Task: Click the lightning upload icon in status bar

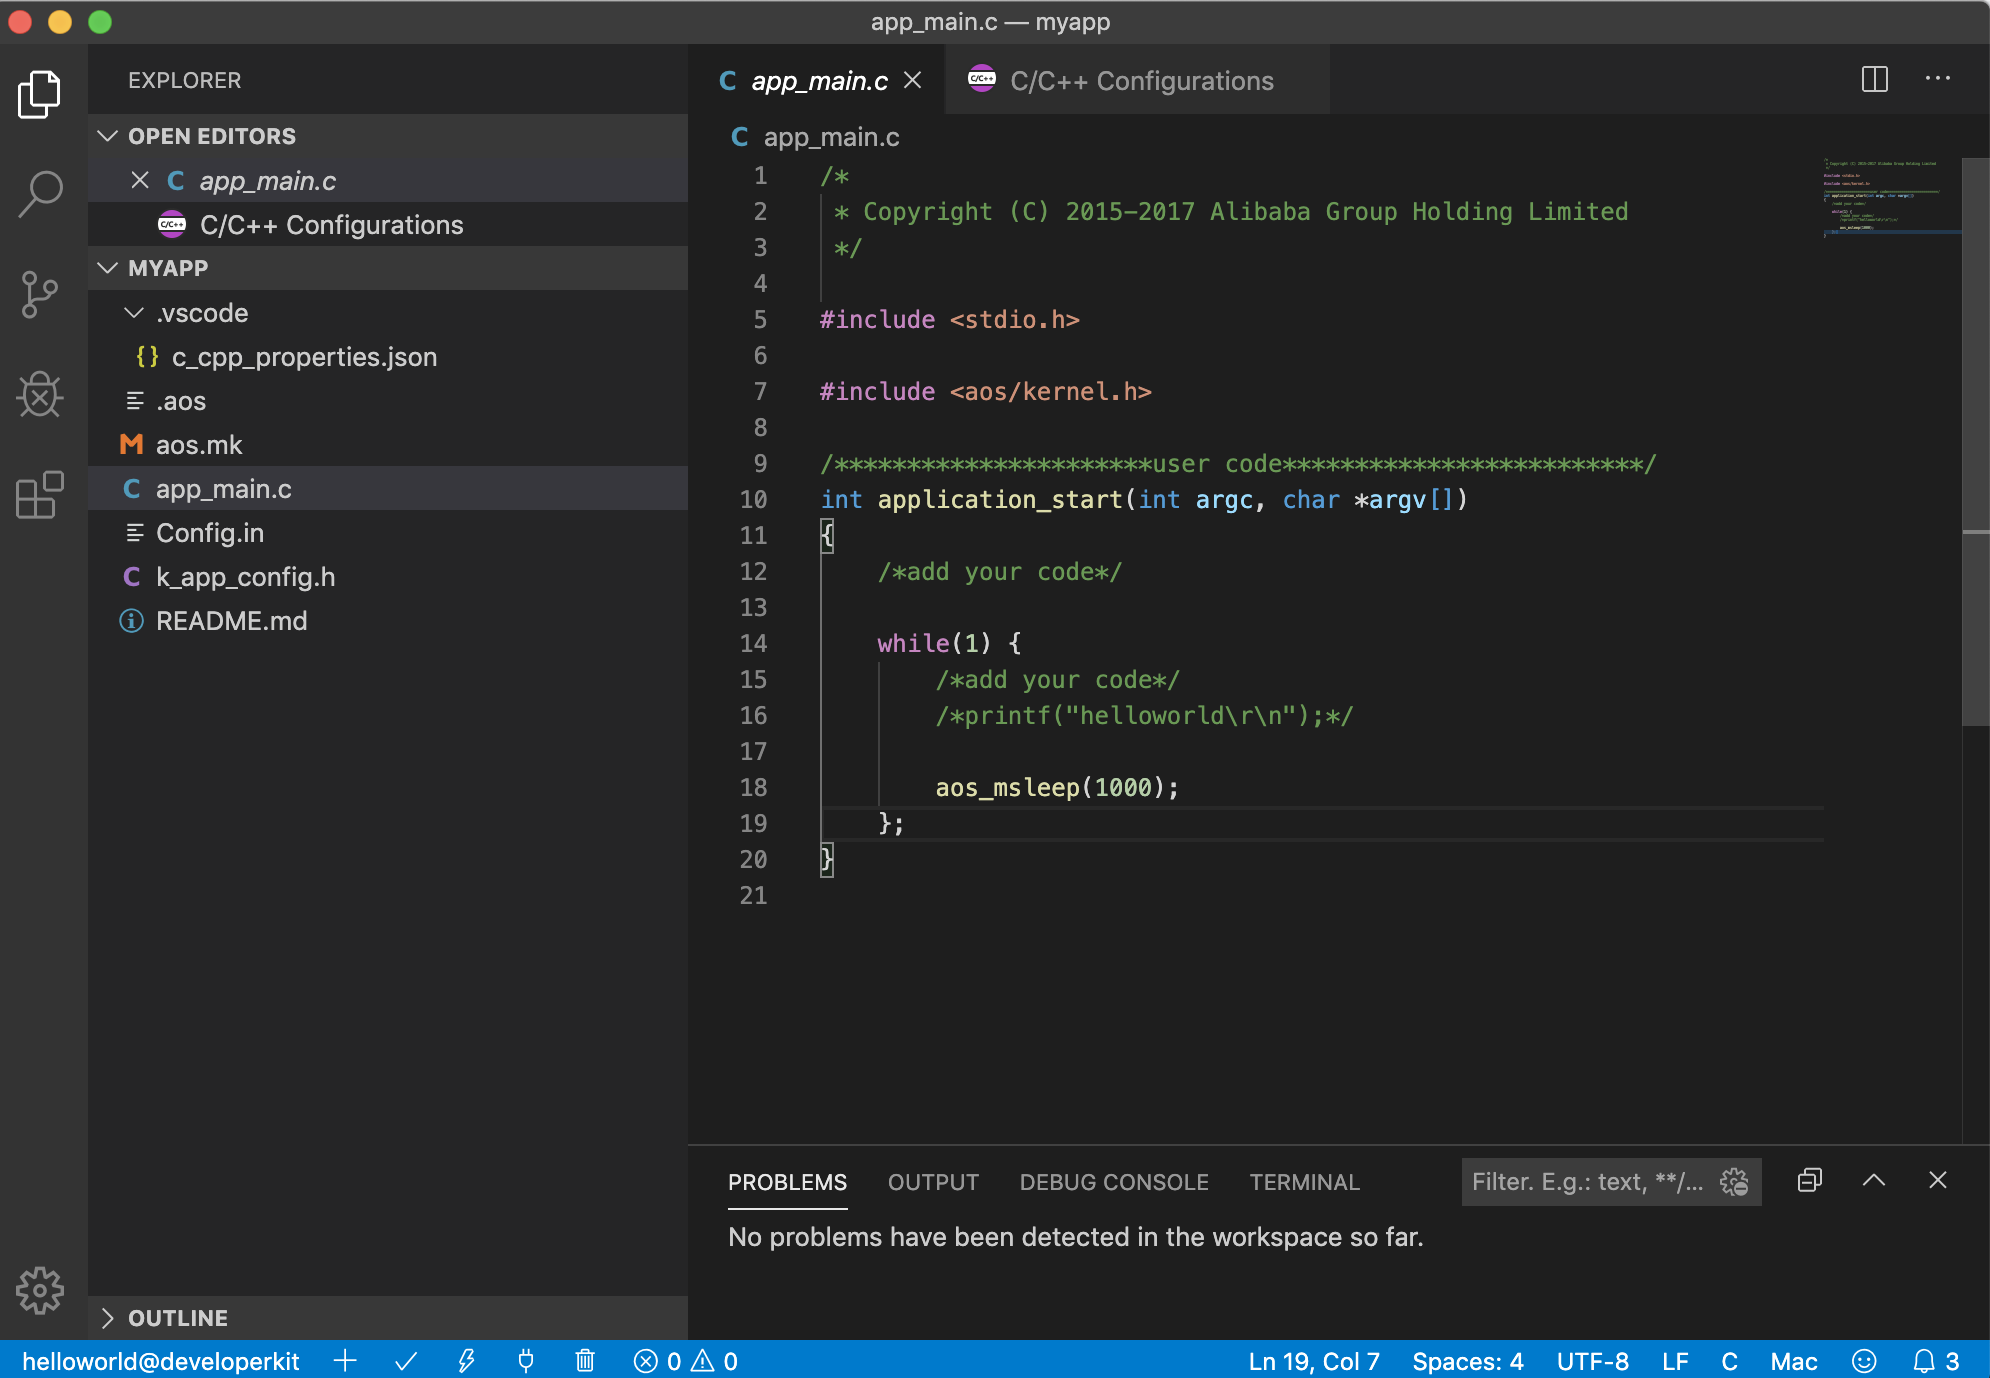Action: (466, 1361)
